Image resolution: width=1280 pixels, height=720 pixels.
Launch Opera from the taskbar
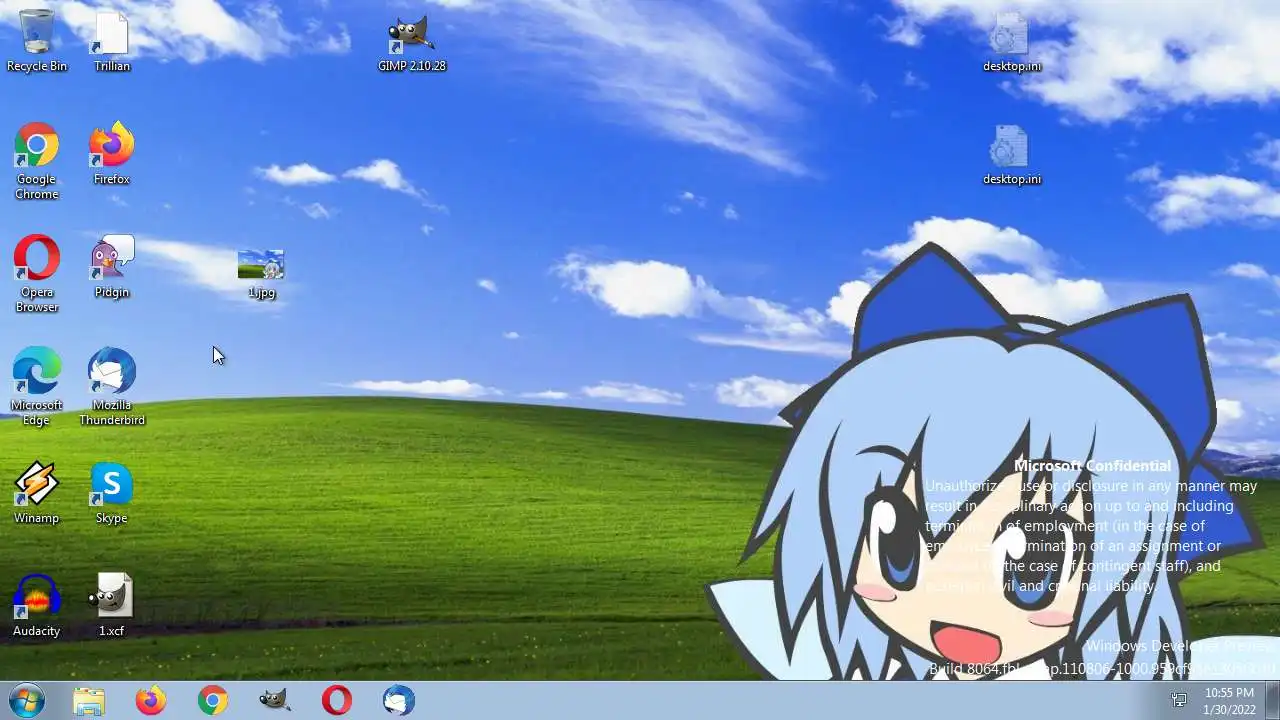tap(337, 701)
